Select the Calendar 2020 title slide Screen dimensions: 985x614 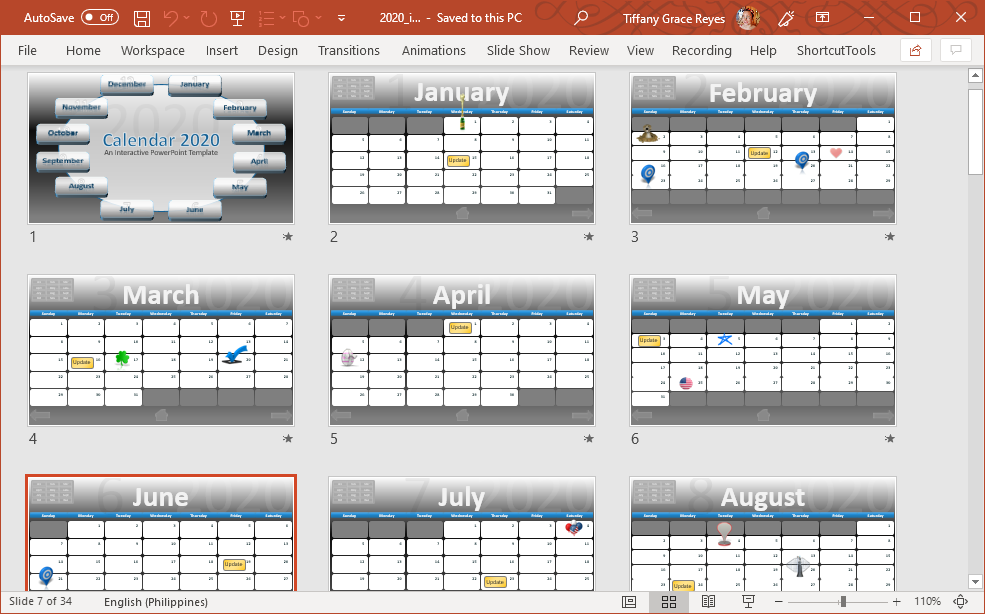point(161,148)
